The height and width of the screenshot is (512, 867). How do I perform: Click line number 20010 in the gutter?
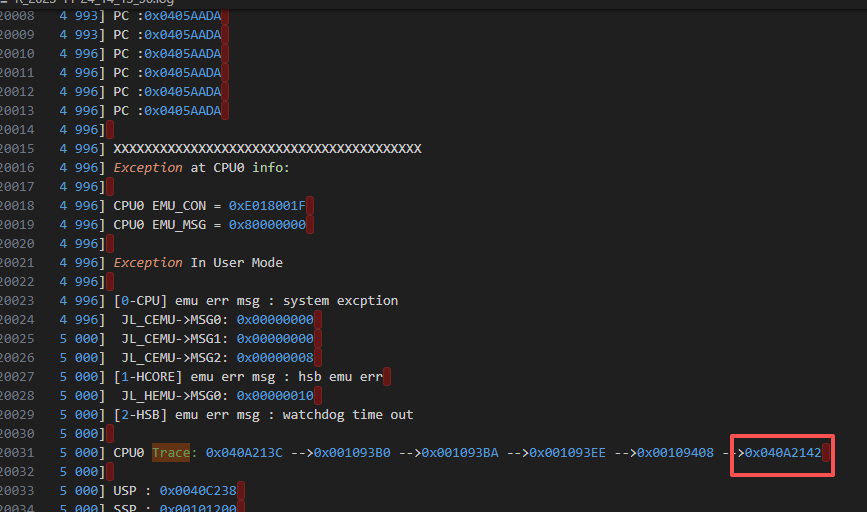point(17,54)
